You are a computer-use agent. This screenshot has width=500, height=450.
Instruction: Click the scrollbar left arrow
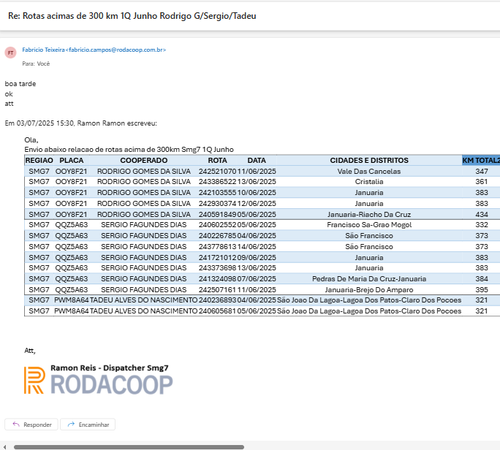[x=5, y=447]
